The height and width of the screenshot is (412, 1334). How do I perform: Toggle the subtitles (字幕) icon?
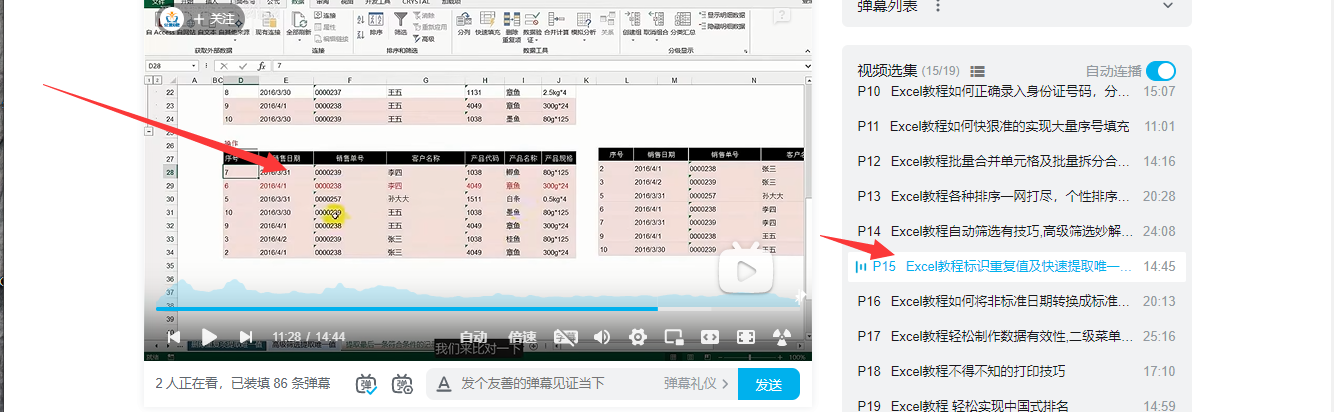(x=566, y=337)
